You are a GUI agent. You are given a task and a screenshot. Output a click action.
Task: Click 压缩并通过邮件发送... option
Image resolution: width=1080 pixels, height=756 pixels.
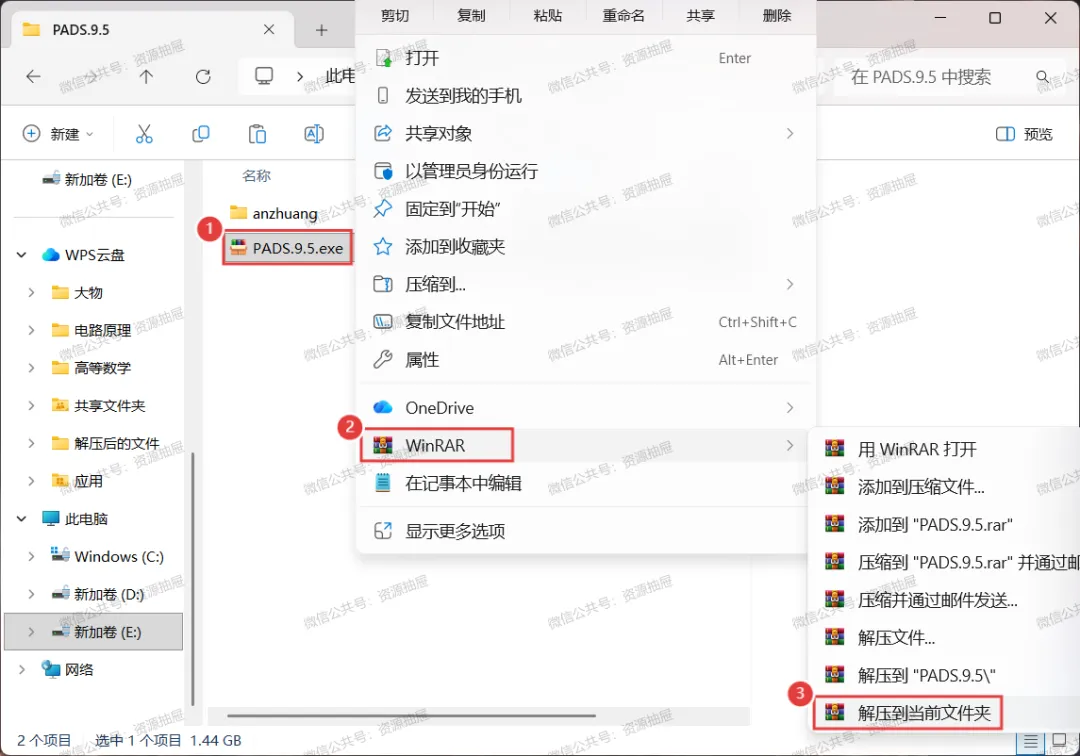coord(946,600)
